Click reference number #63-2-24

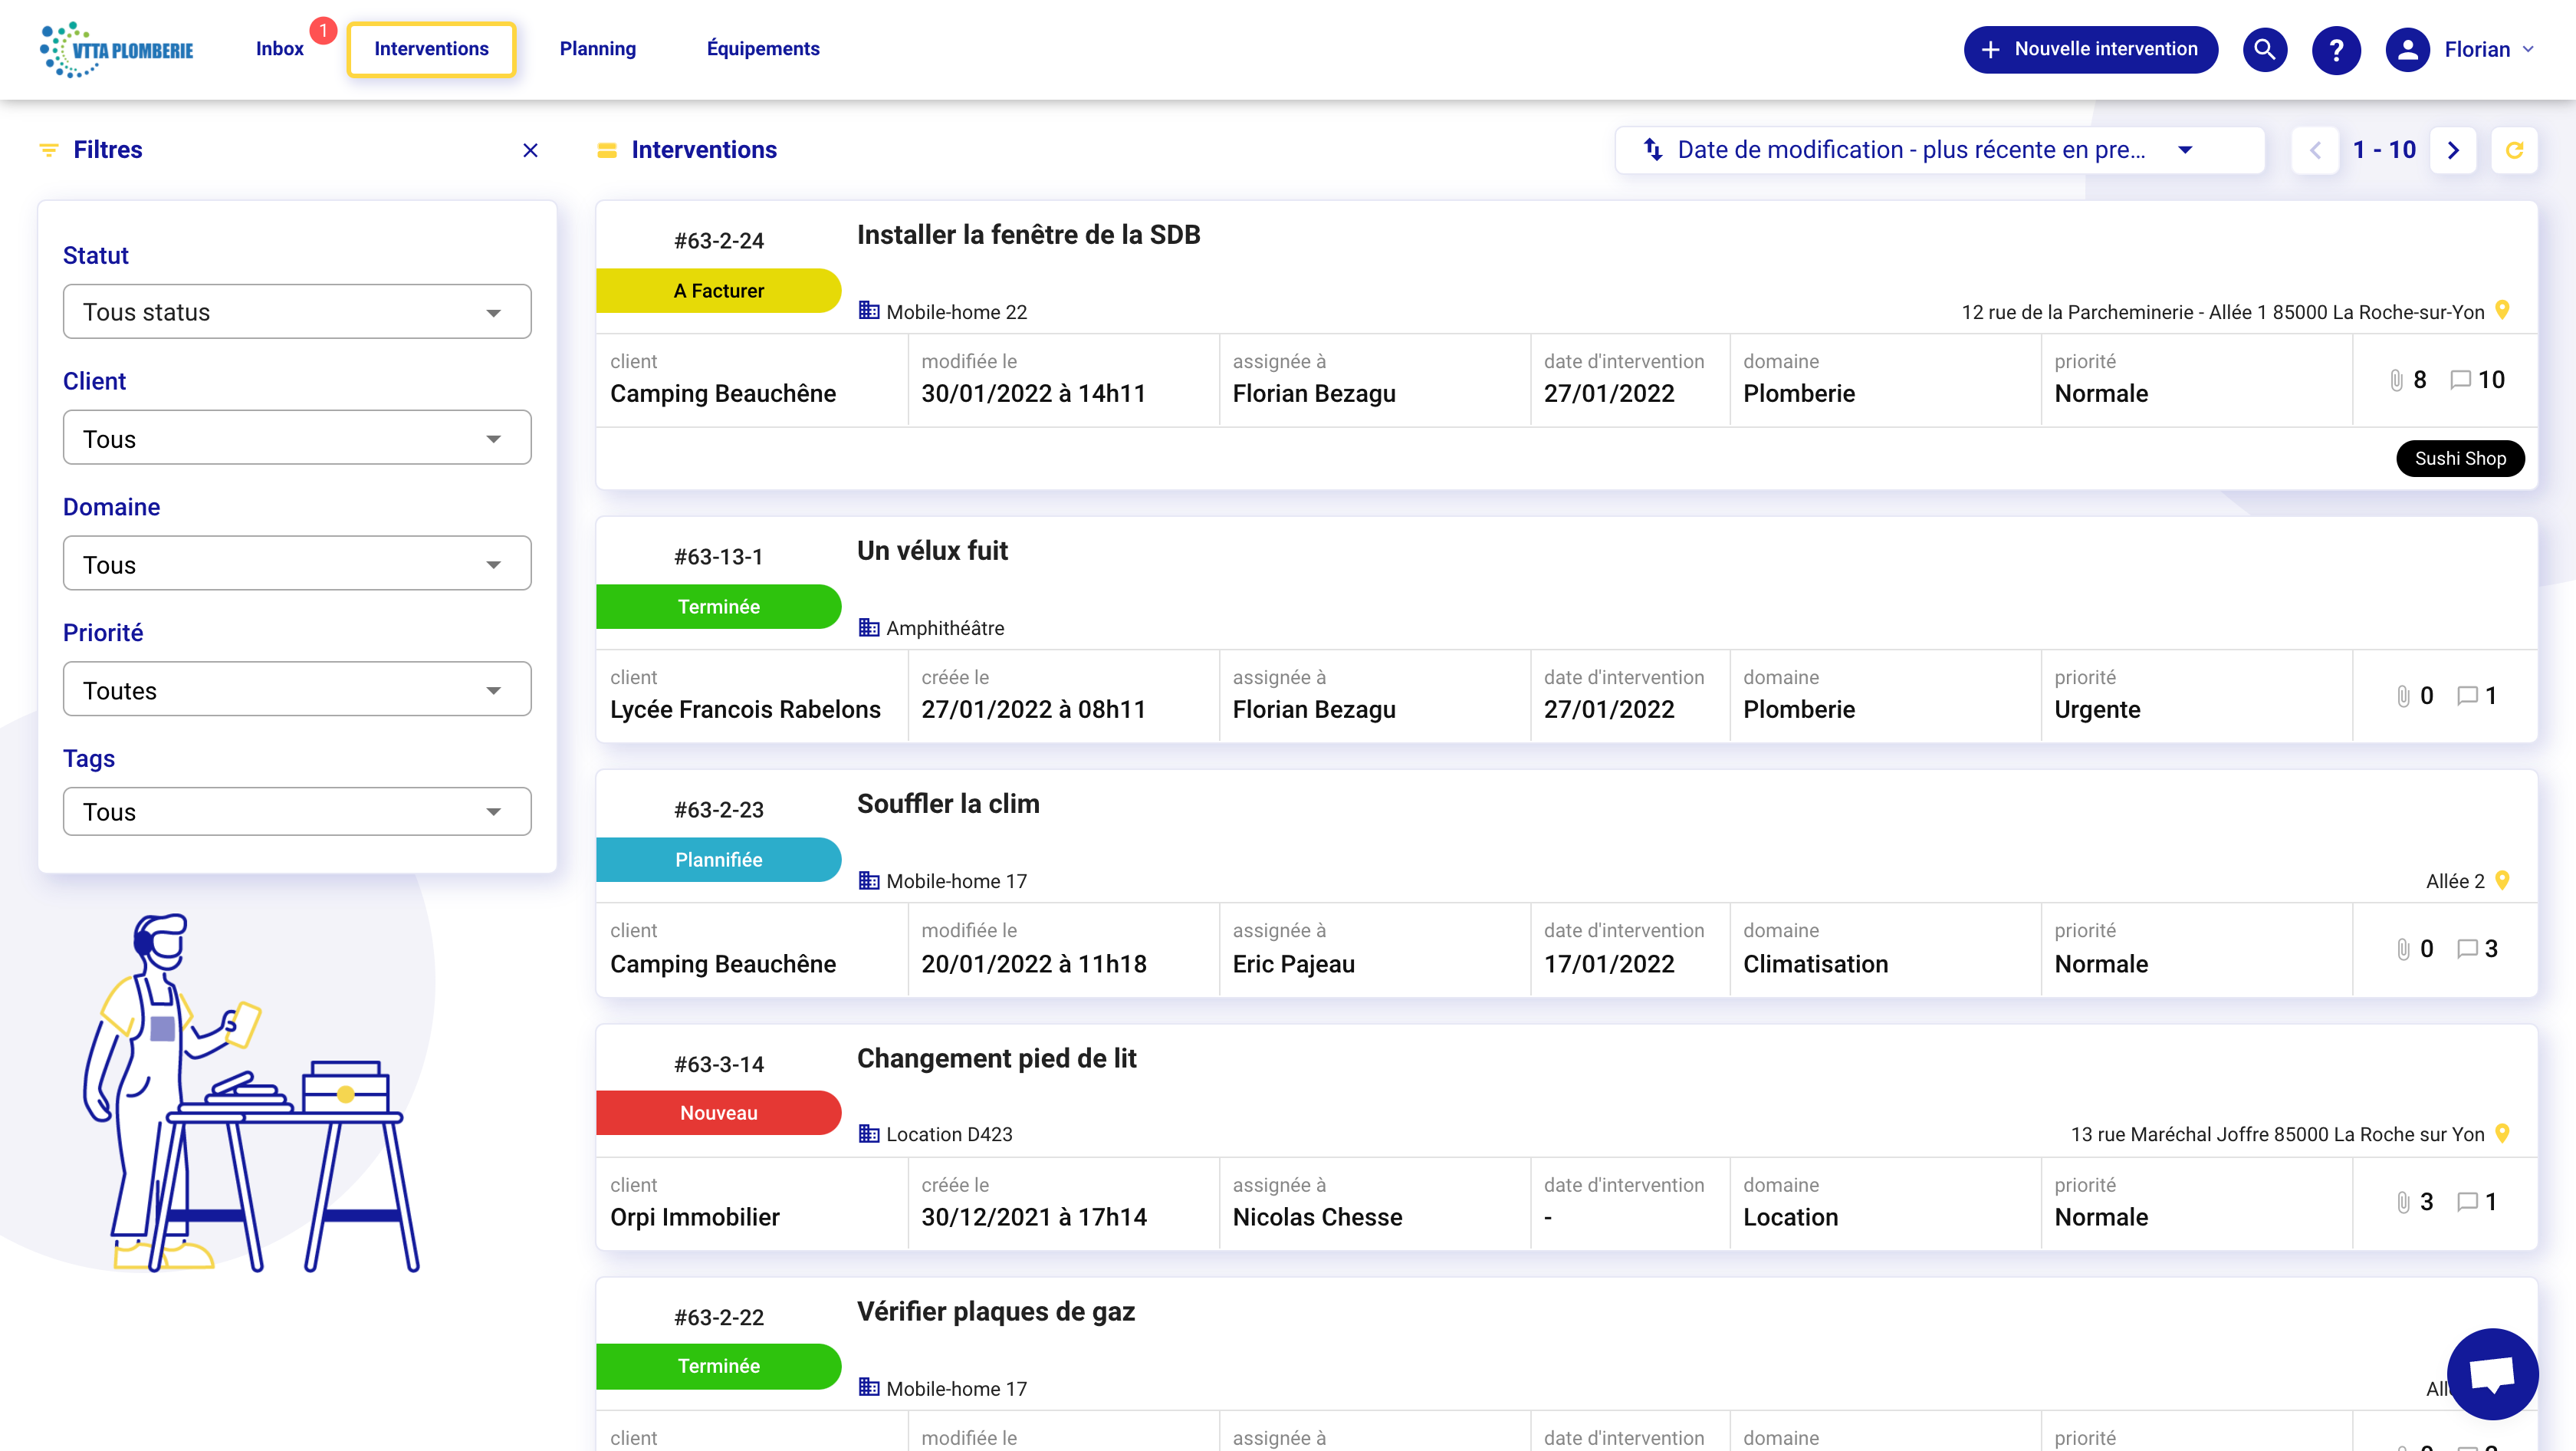tap(718, 240)
